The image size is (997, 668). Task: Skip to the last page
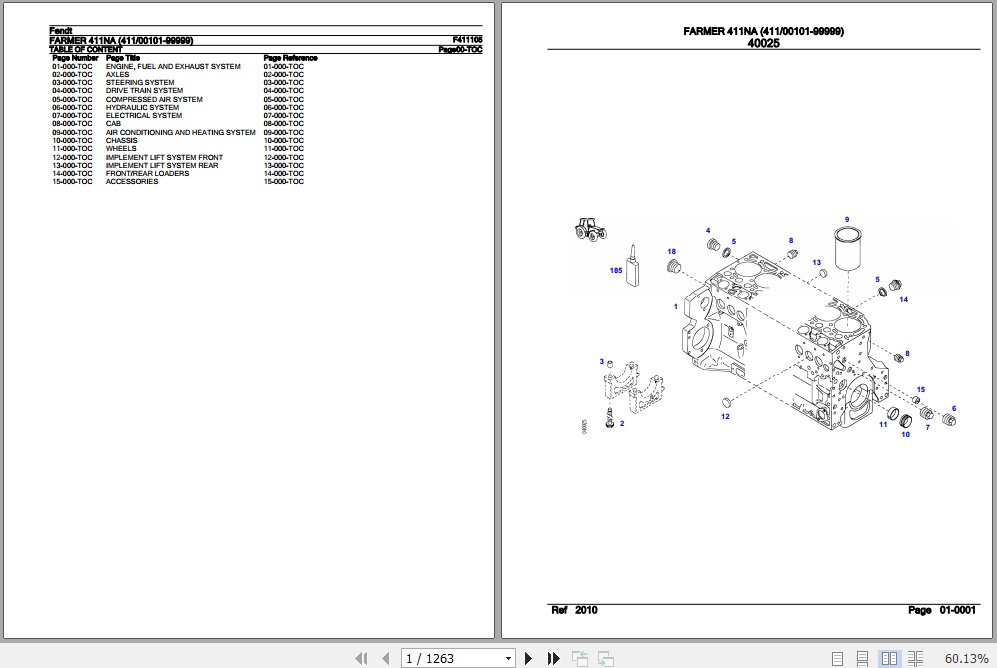(x=554, y=658)
